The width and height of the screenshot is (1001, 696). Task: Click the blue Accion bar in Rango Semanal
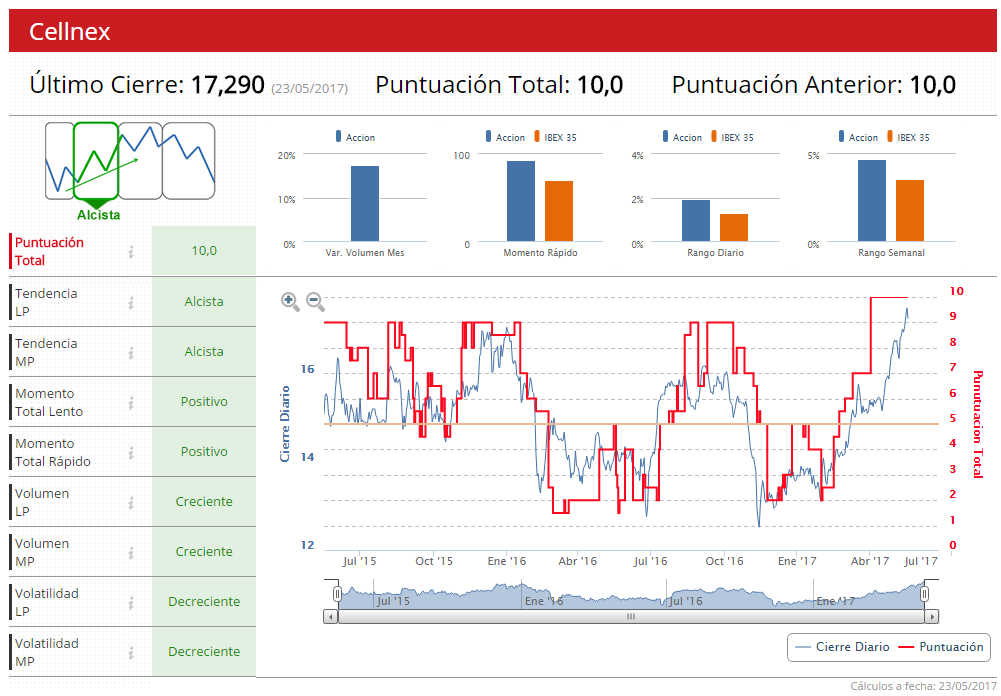click(872, 200)
